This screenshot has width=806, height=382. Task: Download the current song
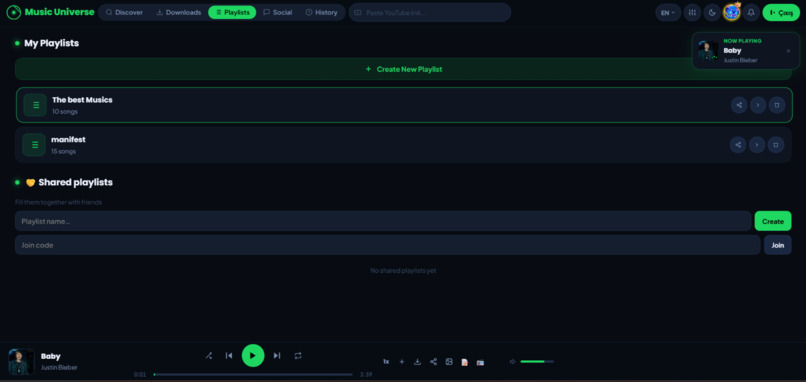pos(417,362)
